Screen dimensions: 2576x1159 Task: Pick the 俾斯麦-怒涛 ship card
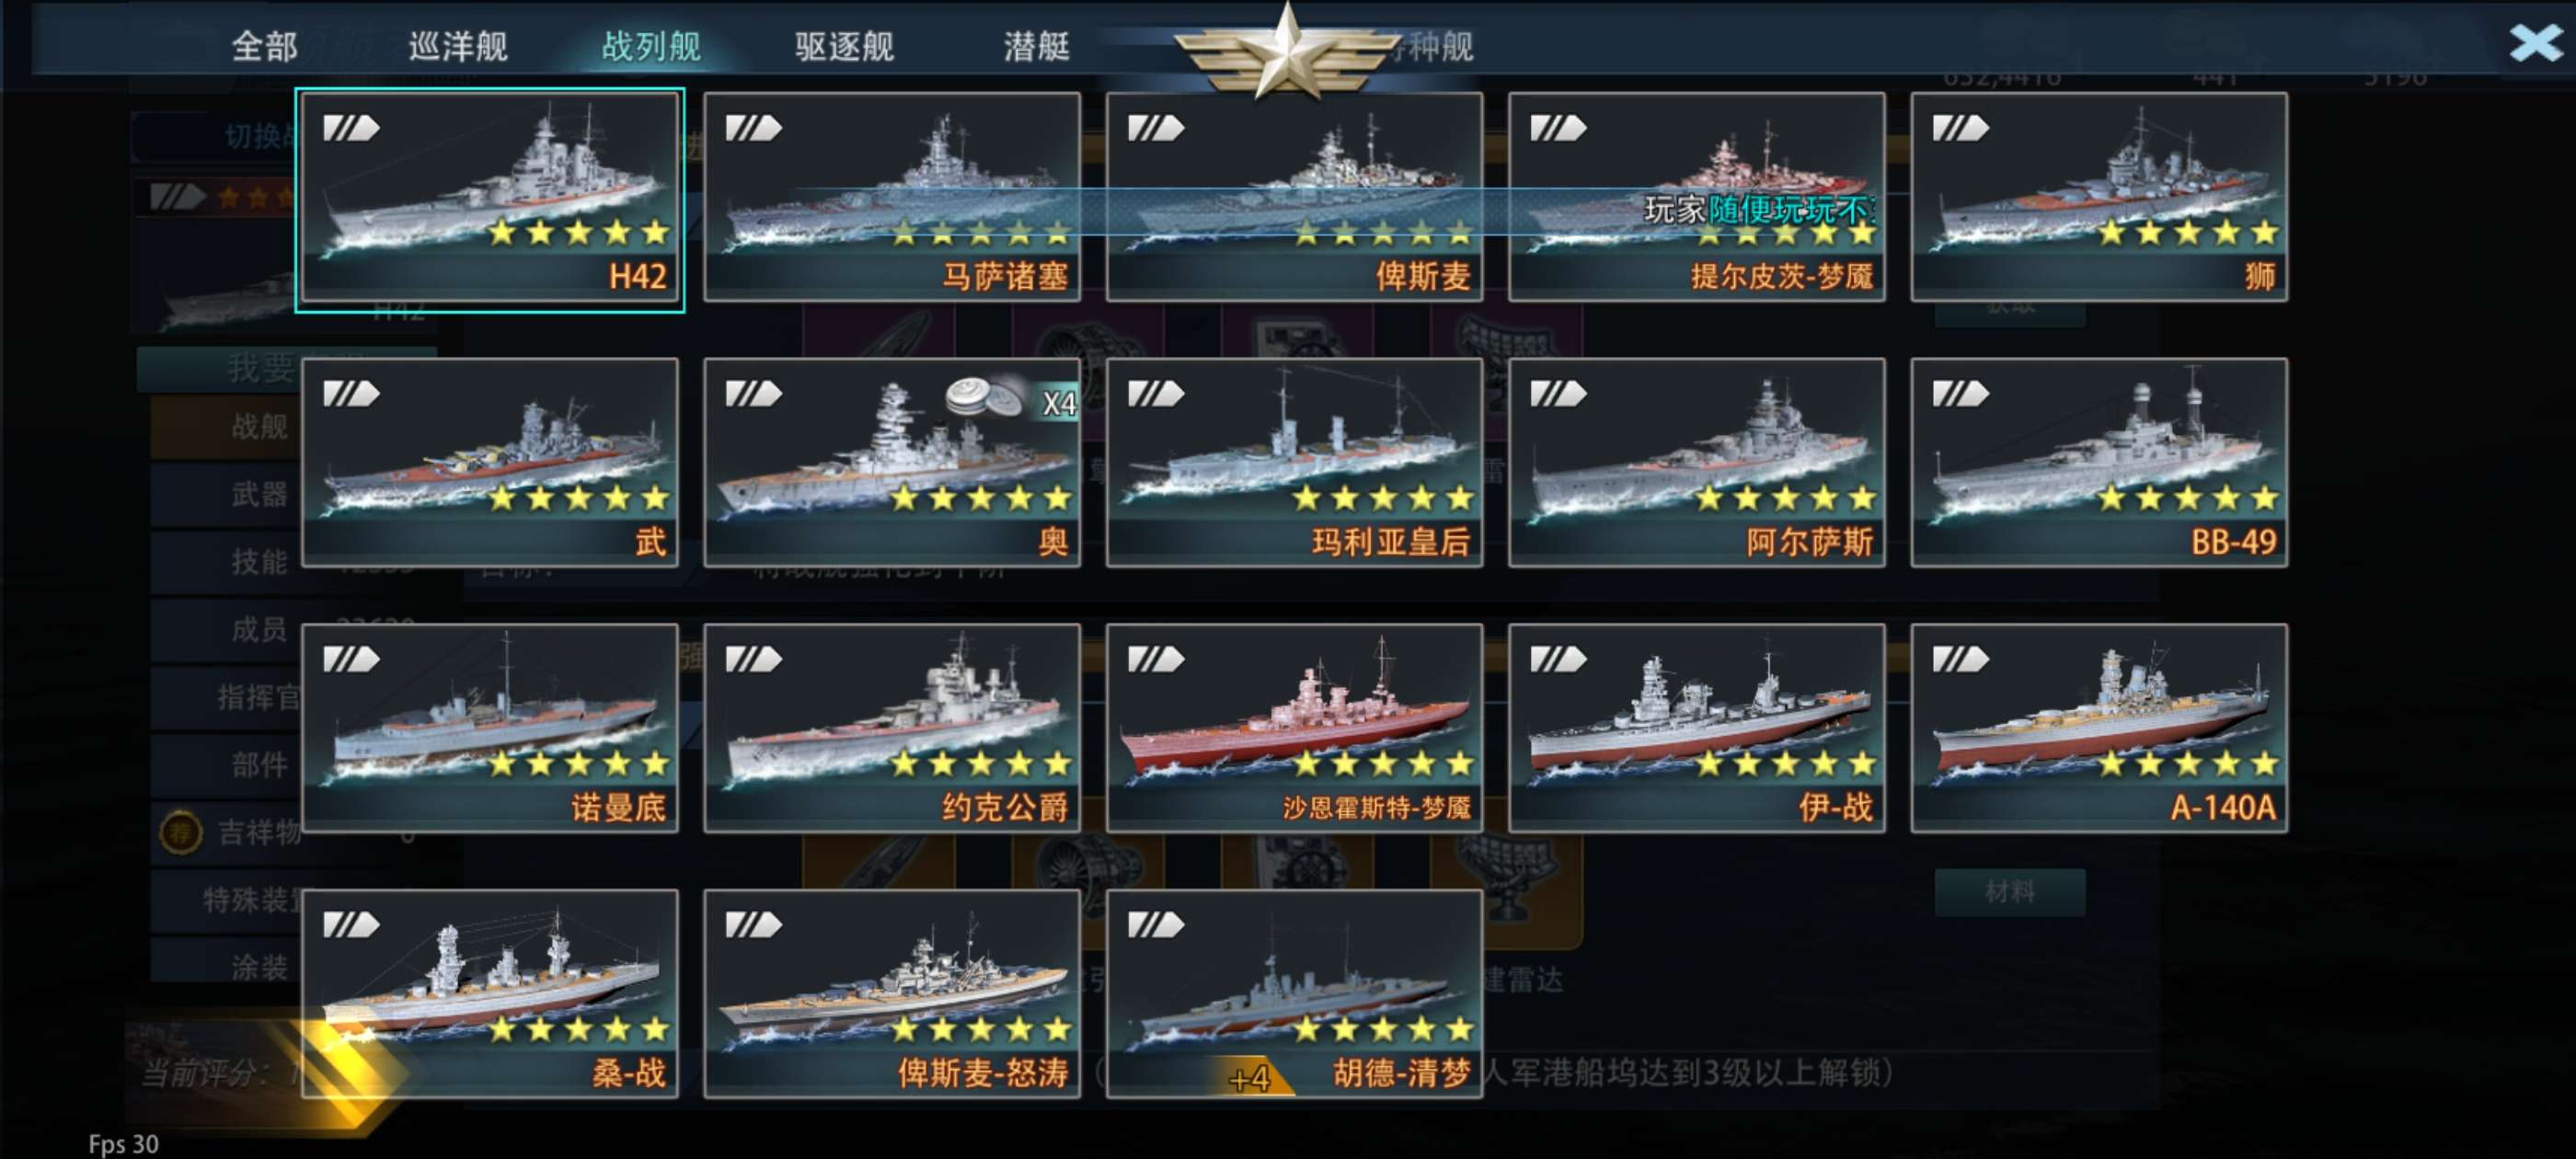point(892,994)
